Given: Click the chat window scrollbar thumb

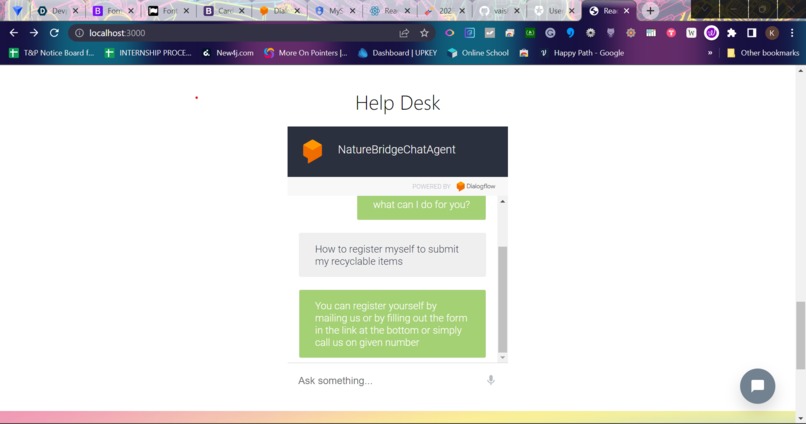Looking at the screenshot, I should pos(503,299).
